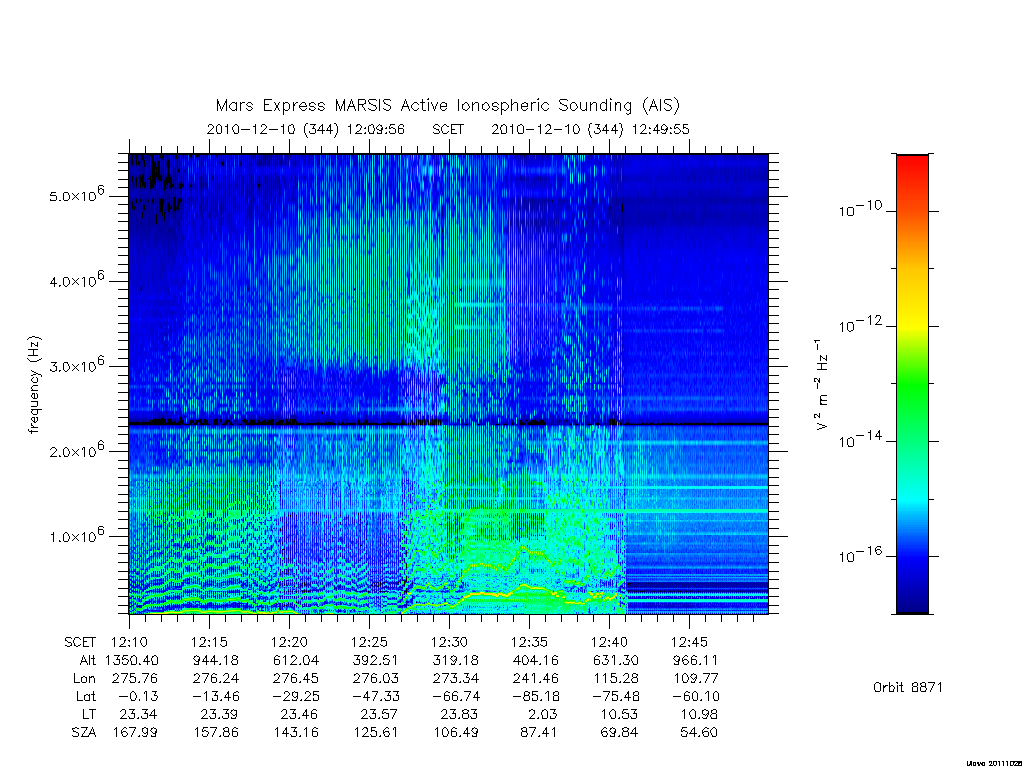The height and width of the screenshot is (768, 1024).
Task: Click the plot title mentioning MARSIS Active Ionospheric Sounding
Action: (x=447, y=106)
